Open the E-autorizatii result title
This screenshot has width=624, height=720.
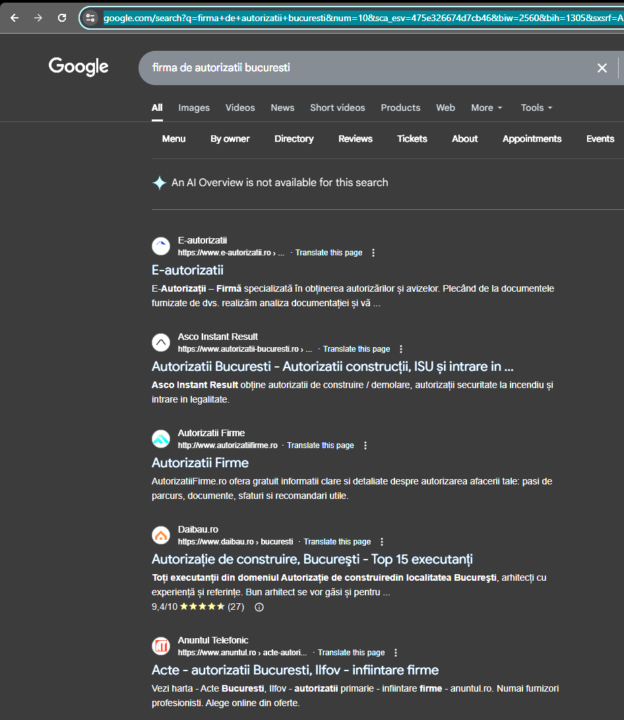coord(187,270)
